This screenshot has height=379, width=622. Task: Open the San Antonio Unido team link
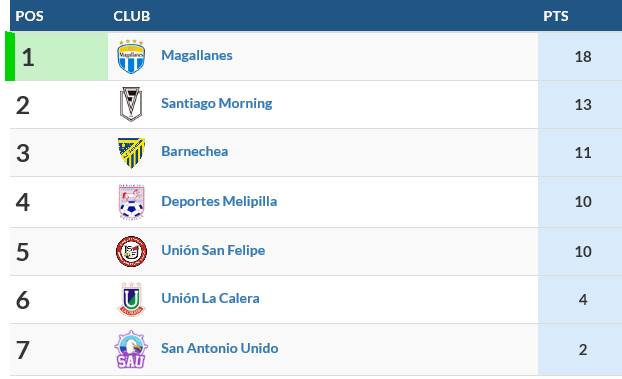(x=220, y=348)
